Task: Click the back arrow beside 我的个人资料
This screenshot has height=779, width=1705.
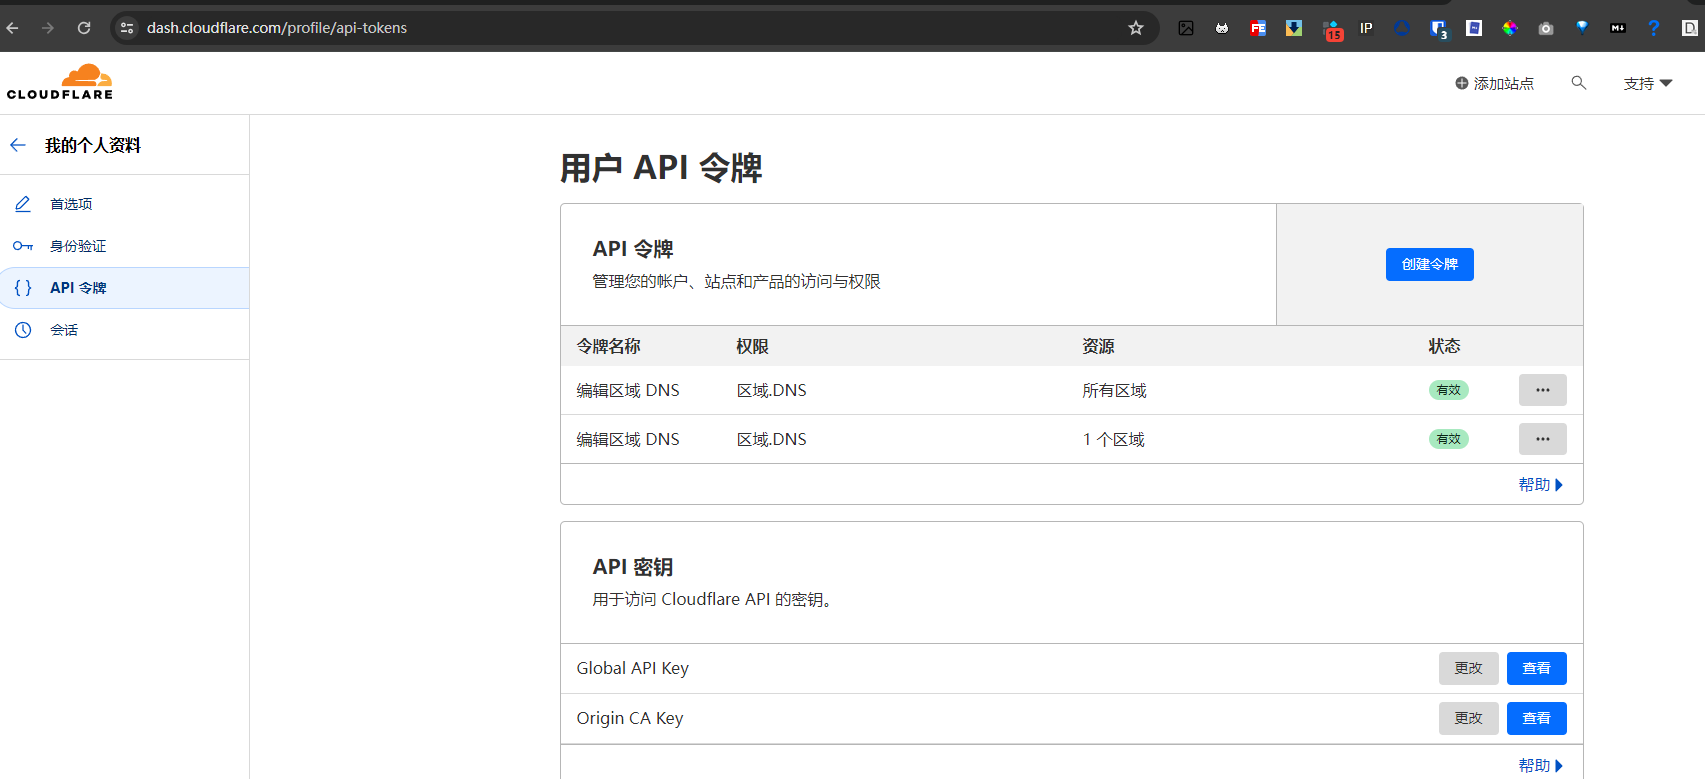Action: [x=18, y=145]
